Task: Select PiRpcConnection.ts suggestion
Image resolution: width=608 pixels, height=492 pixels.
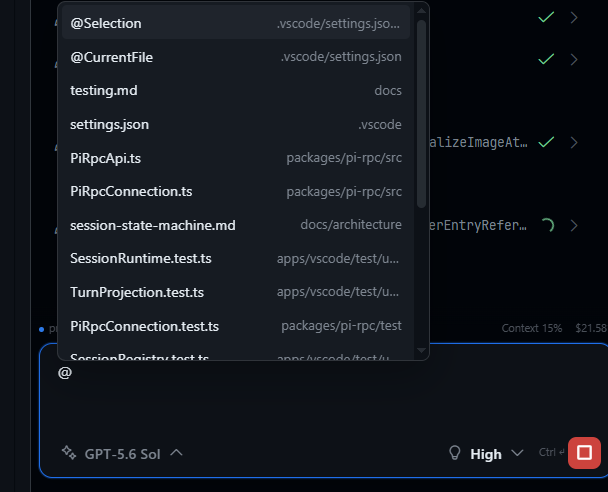Action: coord(236,192)
